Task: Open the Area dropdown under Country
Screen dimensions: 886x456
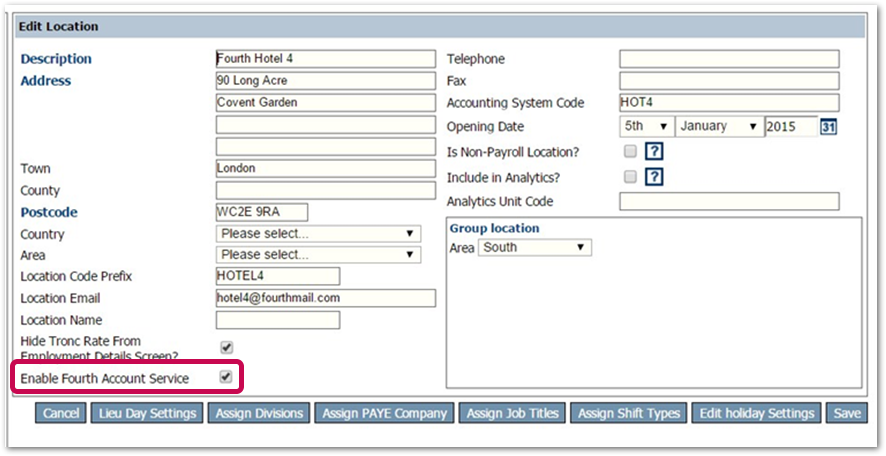Action: [318, 255]
